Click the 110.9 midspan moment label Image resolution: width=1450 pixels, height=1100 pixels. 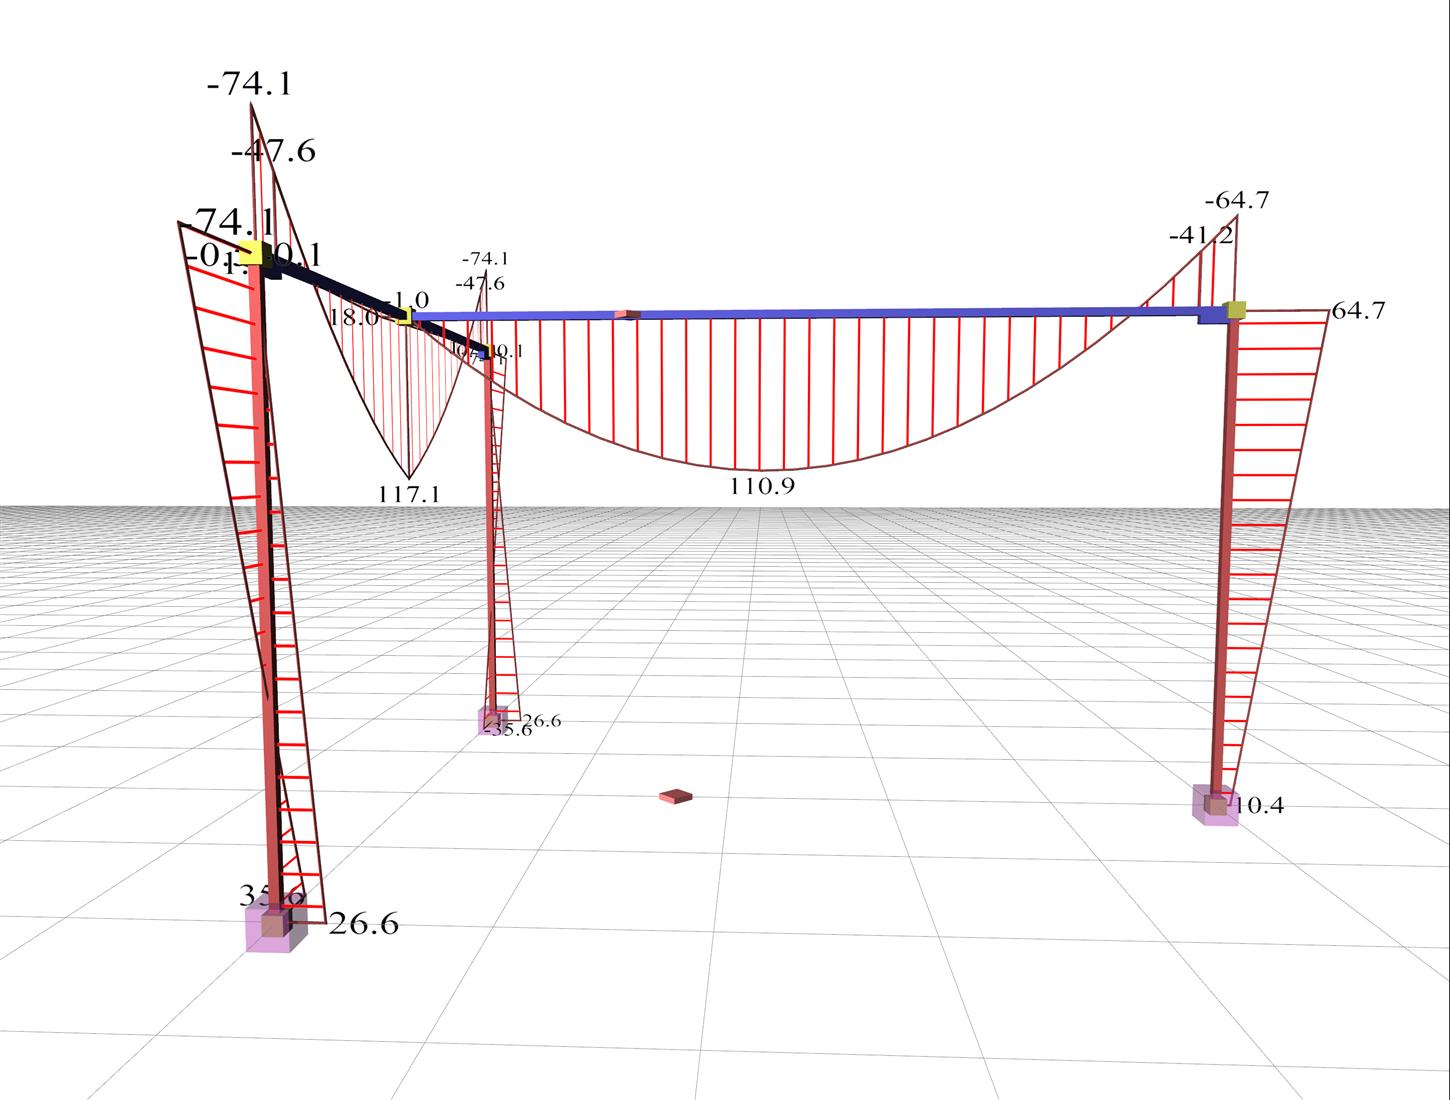(762, 486)
